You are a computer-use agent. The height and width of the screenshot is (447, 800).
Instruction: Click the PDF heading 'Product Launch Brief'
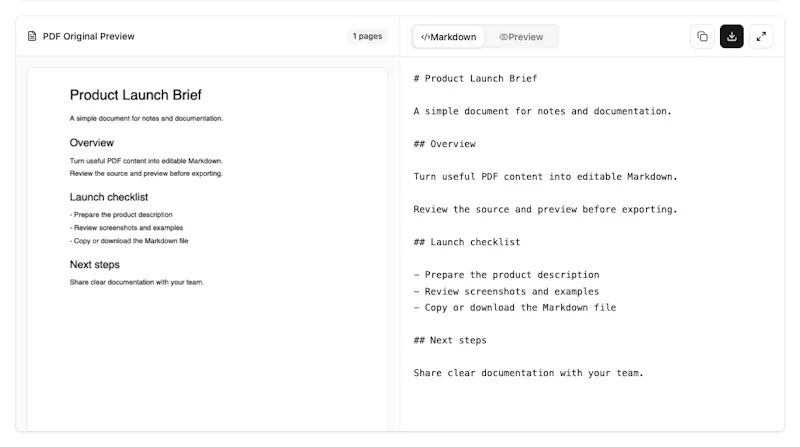coord(136,95)
